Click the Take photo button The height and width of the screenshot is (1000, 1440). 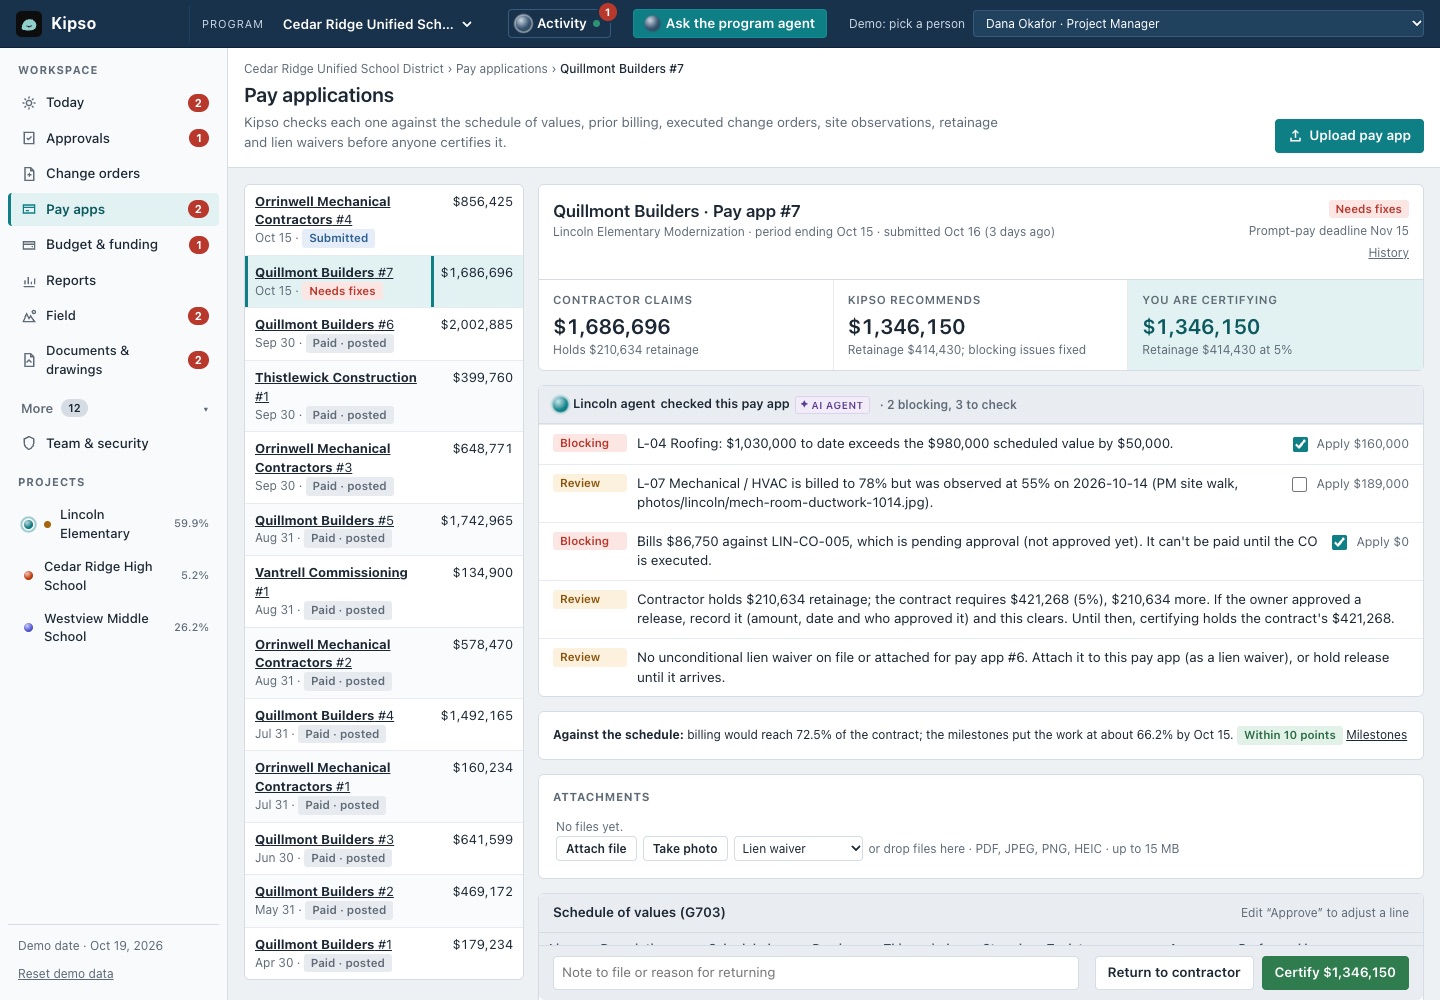[685, 849]
